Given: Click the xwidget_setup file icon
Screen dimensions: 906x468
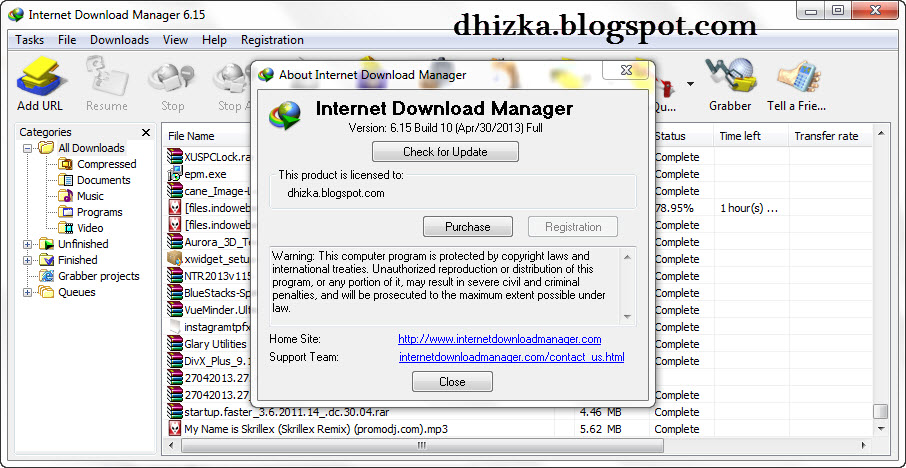Looking at the screenshot, I should (x=174, y=259).
